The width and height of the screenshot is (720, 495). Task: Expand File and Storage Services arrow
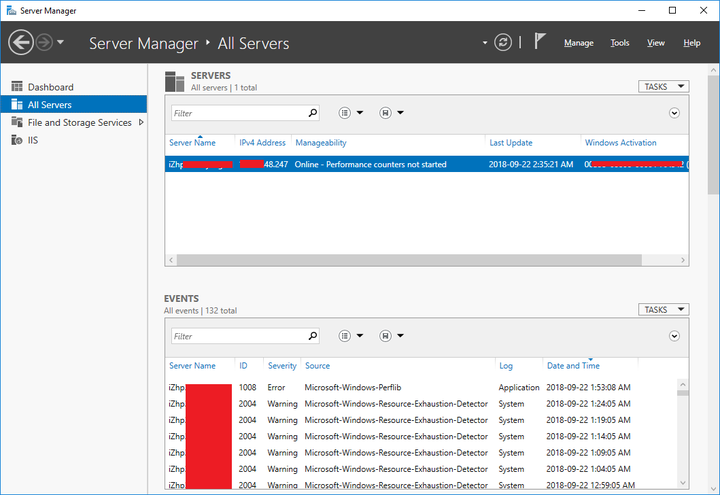click(141, 122)
